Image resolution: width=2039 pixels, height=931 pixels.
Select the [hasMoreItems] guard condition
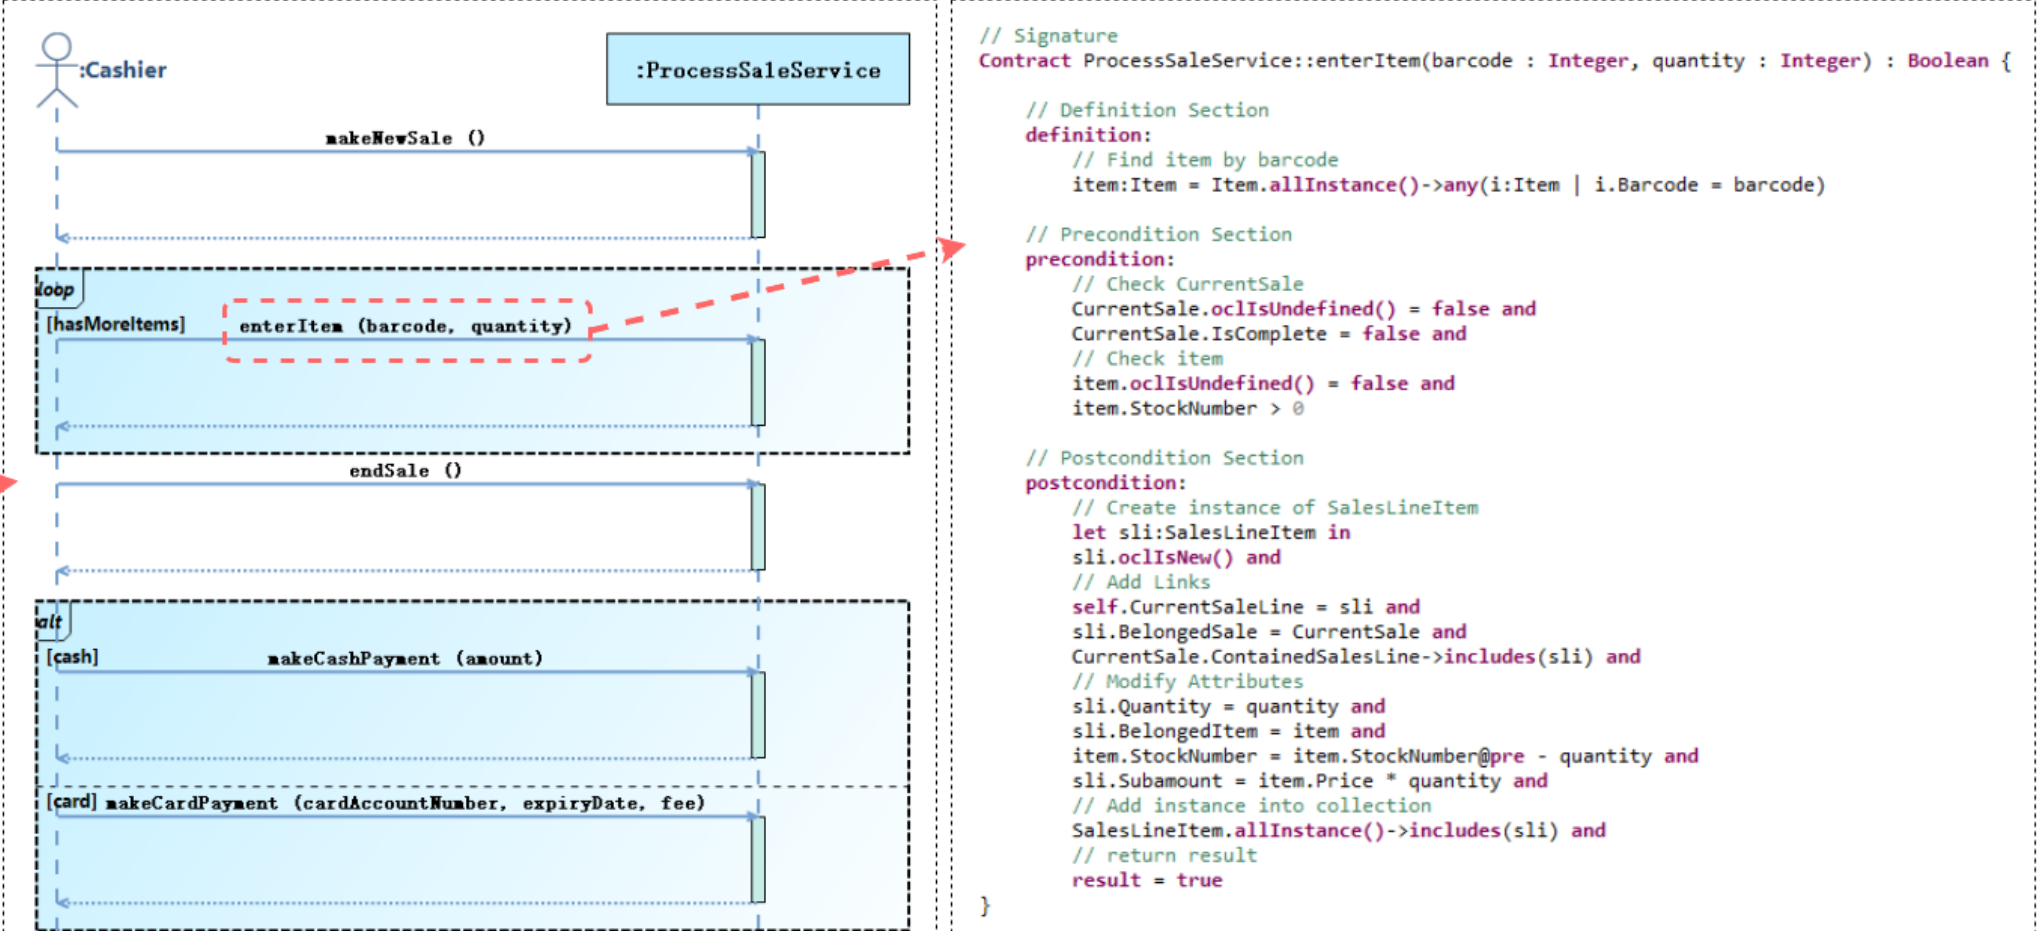116,324
